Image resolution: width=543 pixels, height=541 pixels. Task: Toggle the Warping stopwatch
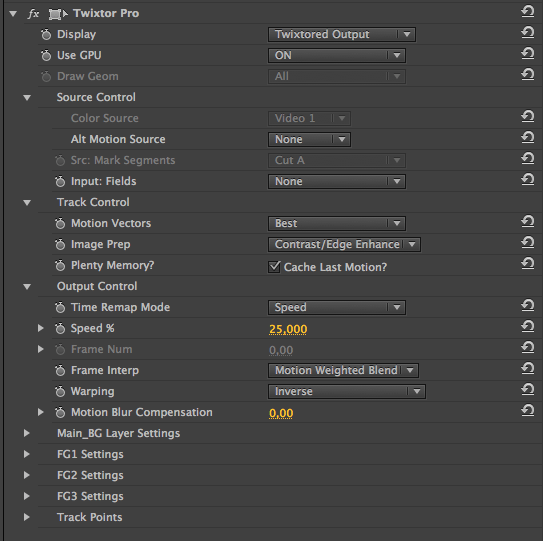[60, 391]
